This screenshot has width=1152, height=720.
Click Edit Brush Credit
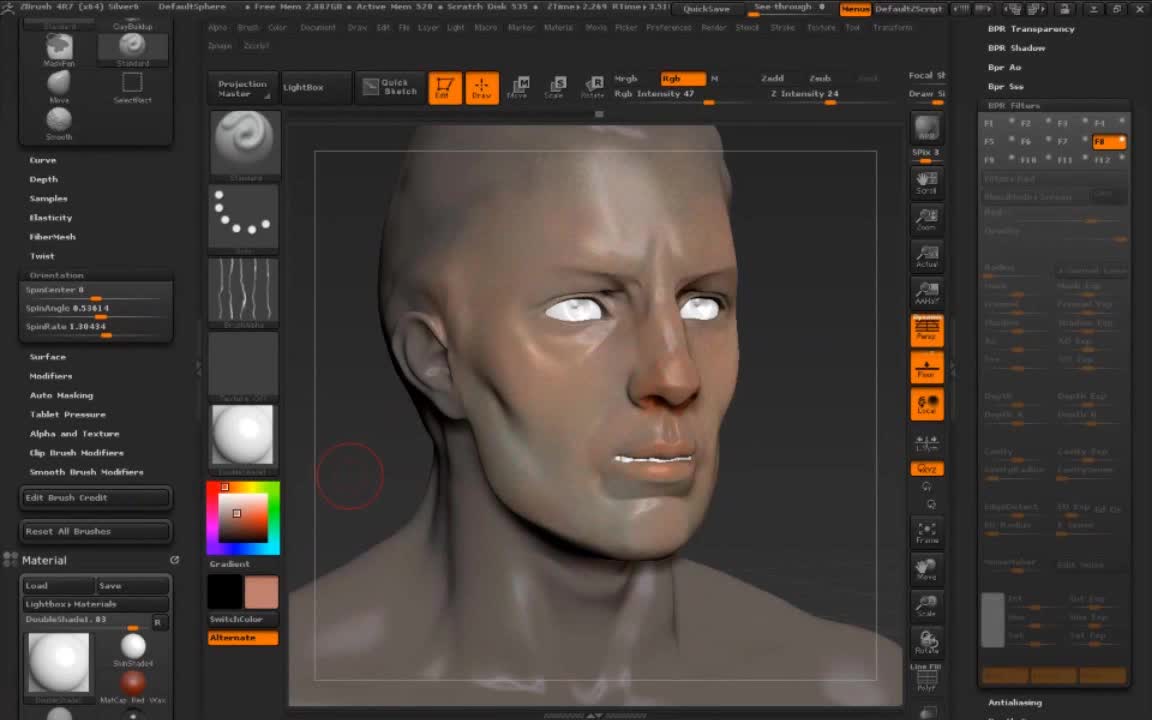96,497
